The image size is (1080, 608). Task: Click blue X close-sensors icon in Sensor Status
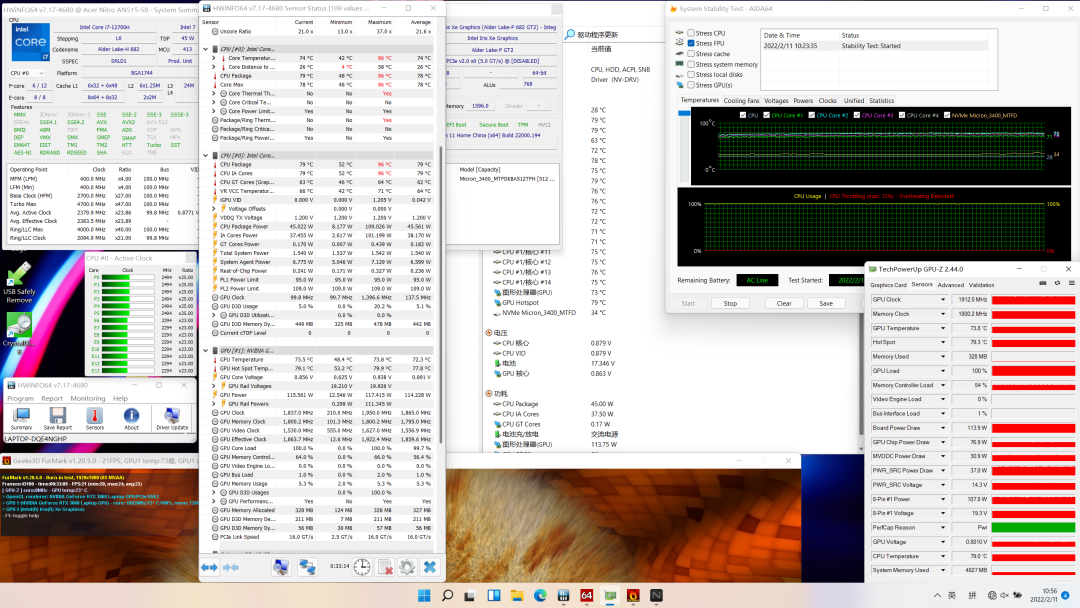(x=430, y=567)
